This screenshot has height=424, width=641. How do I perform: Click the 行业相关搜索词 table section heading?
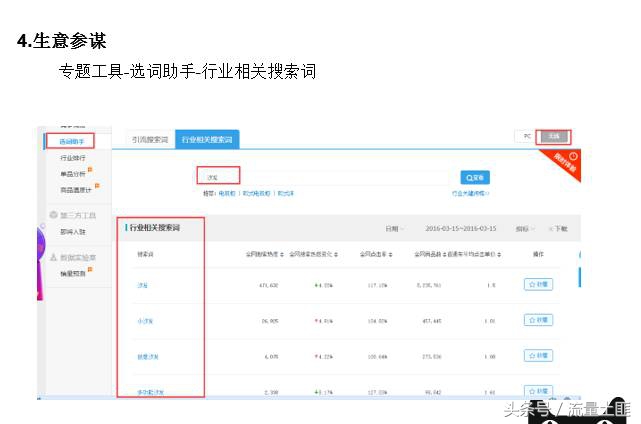(155, 228)
